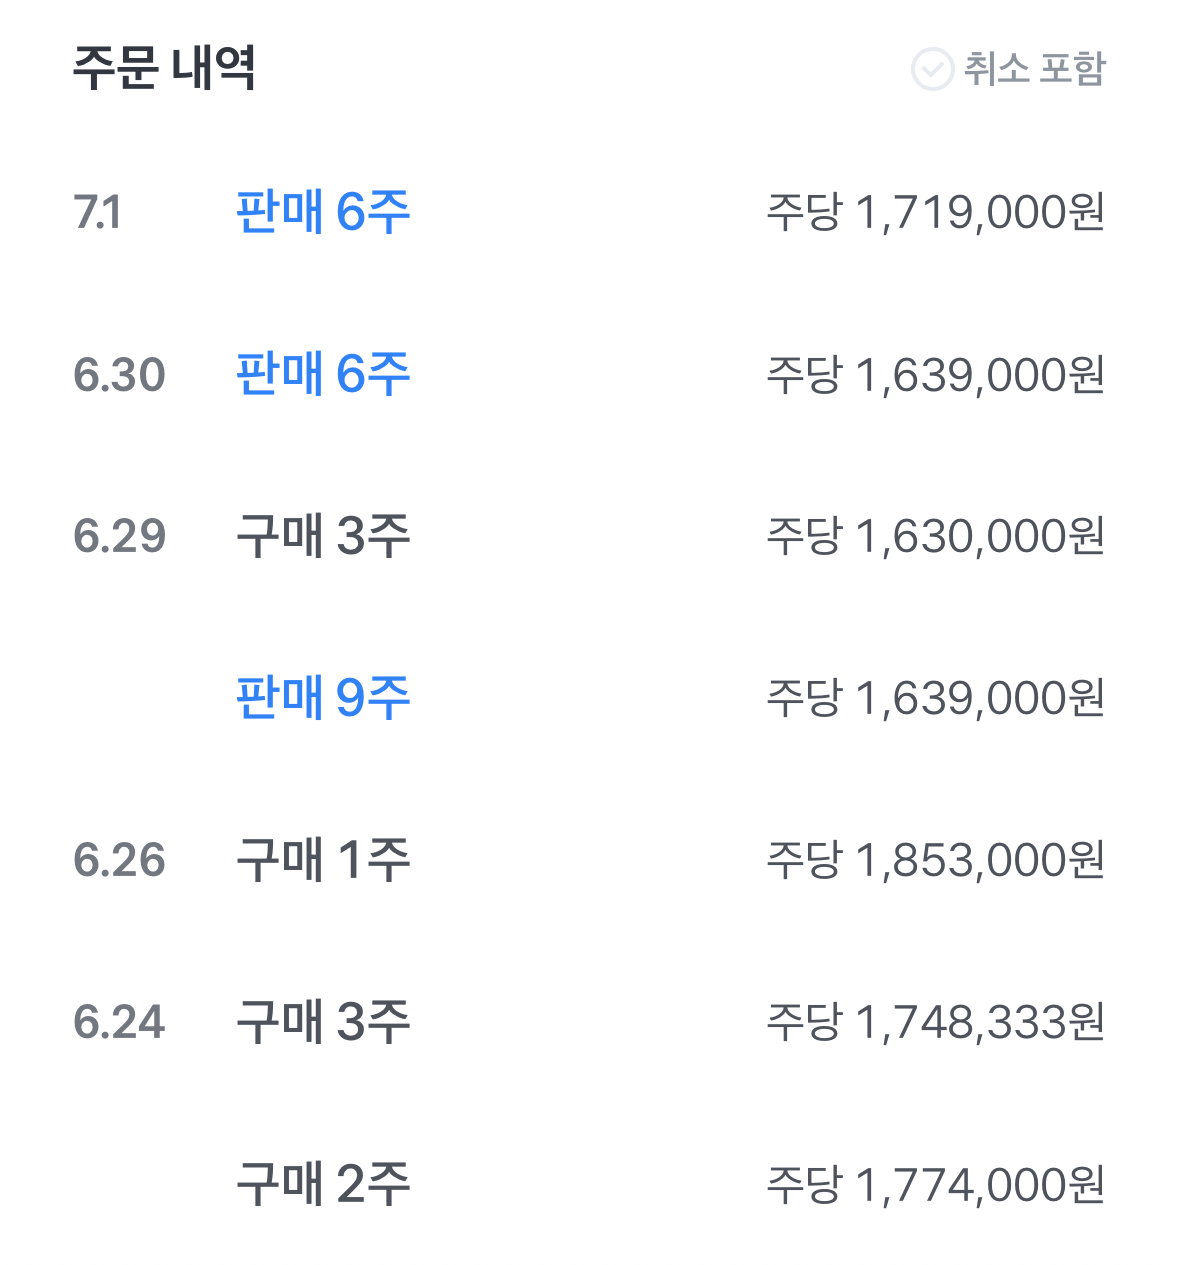Select the 주문 내역 heading
1179x1265 pixels.
click(165, 68)
